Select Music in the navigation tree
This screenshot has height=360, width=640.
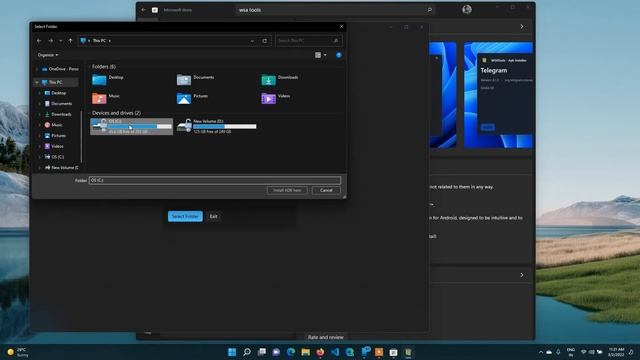tap(53, 125)
